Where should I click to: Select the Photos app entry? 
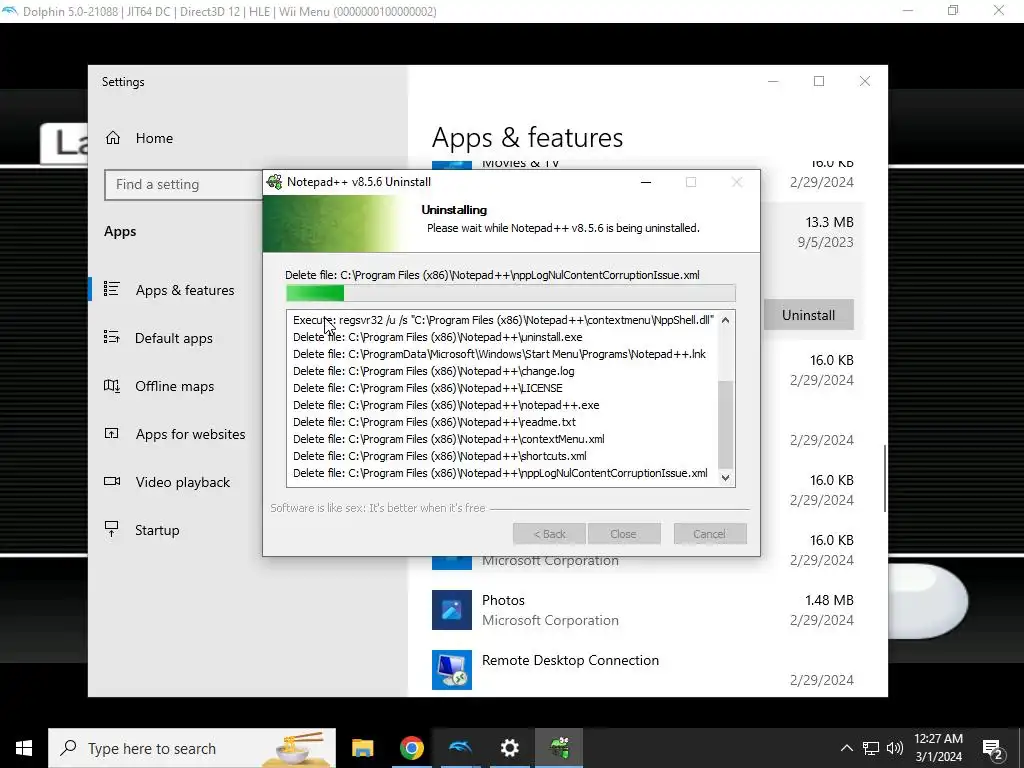coord(643,610)
